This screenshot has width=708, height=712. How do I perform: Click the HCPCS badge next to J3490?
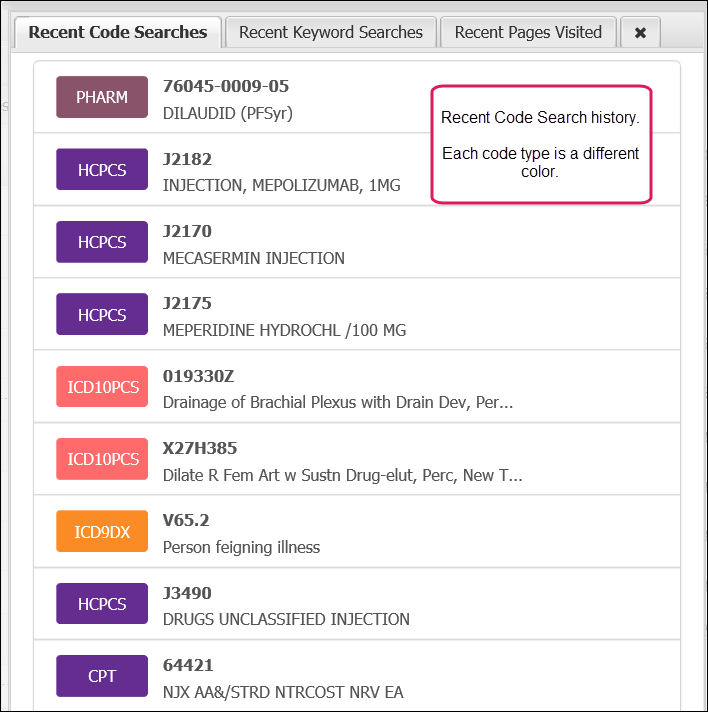(102, 604)
